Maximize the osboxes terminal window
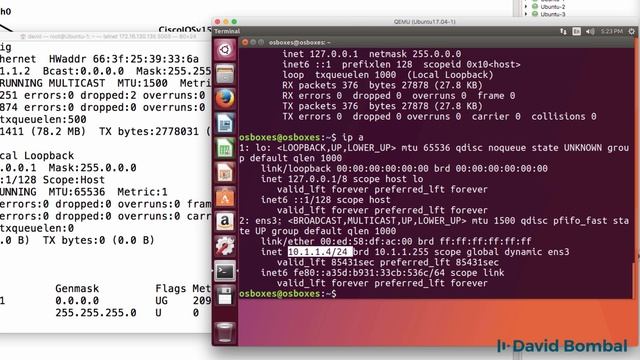The width and height of the screenshot is (640, 360). (261, 42)
